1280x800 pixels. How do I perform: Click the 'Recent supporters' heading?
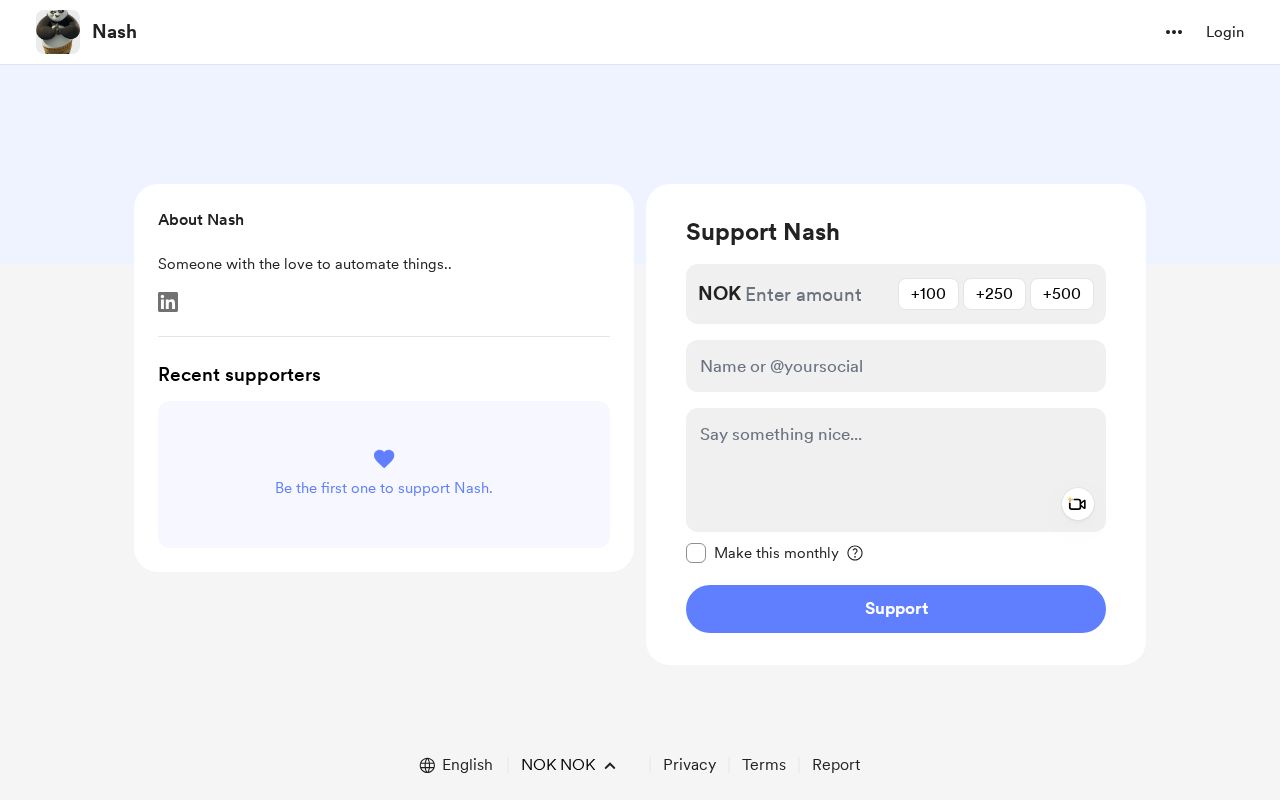coord(239,375)
